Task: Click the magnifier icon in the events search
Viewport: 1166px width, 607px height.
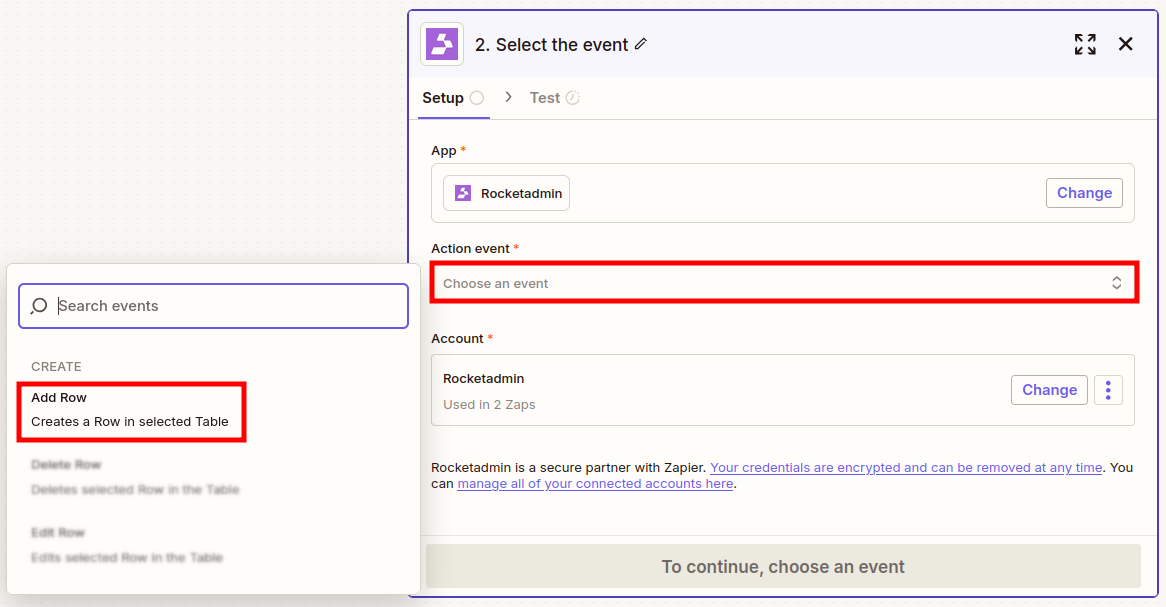Action: [x=39, y=306]
